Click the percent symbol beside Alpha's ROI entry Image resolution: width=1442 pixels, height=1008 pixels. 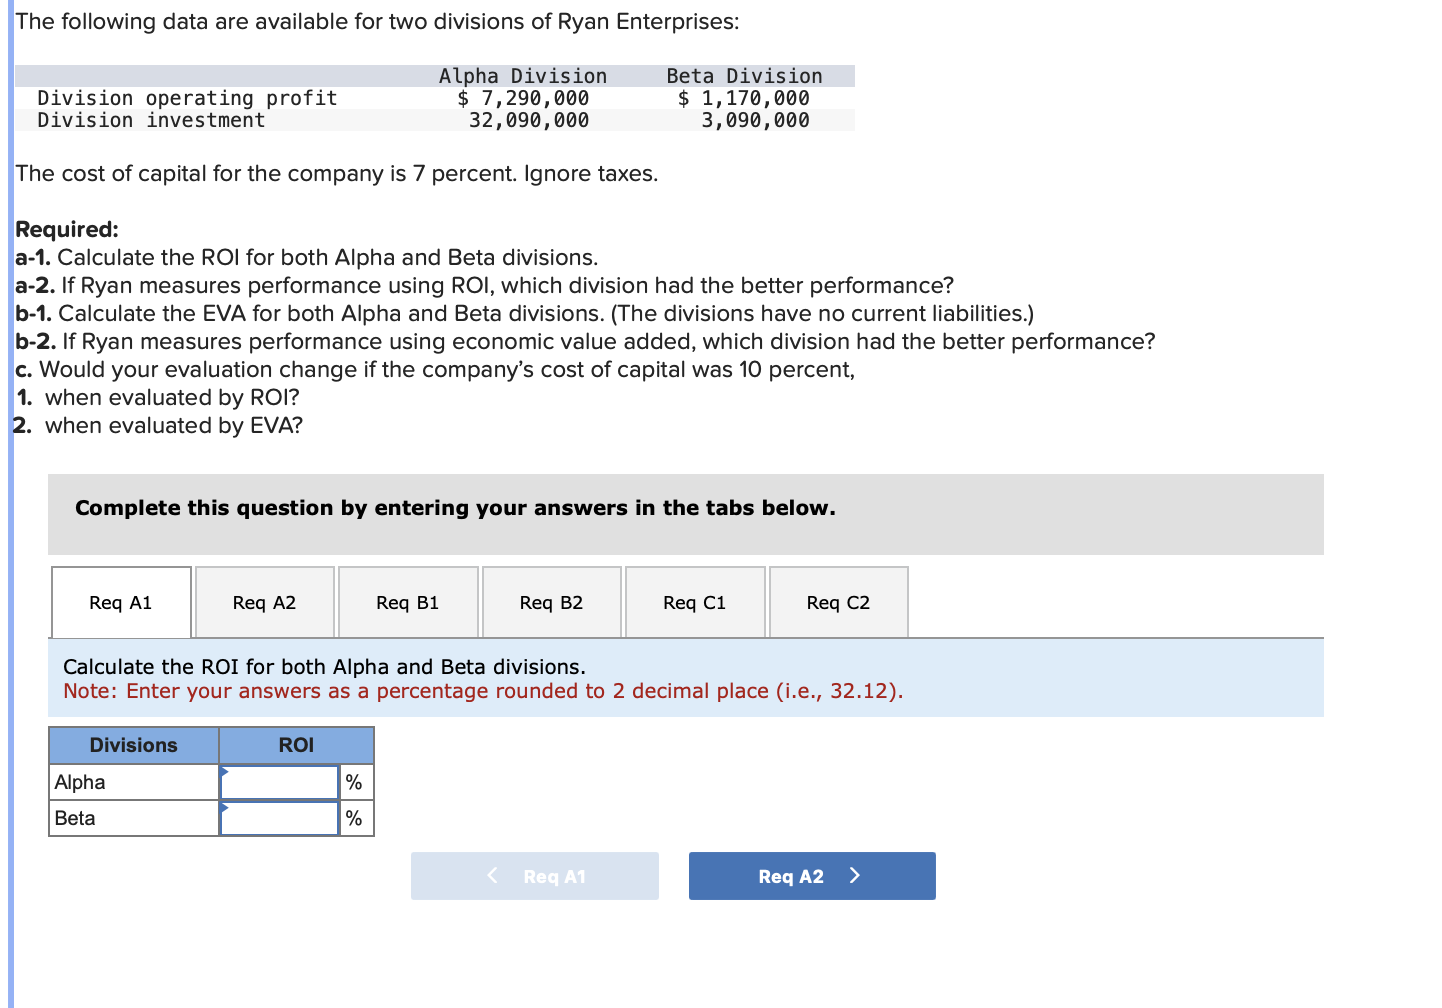353,781
